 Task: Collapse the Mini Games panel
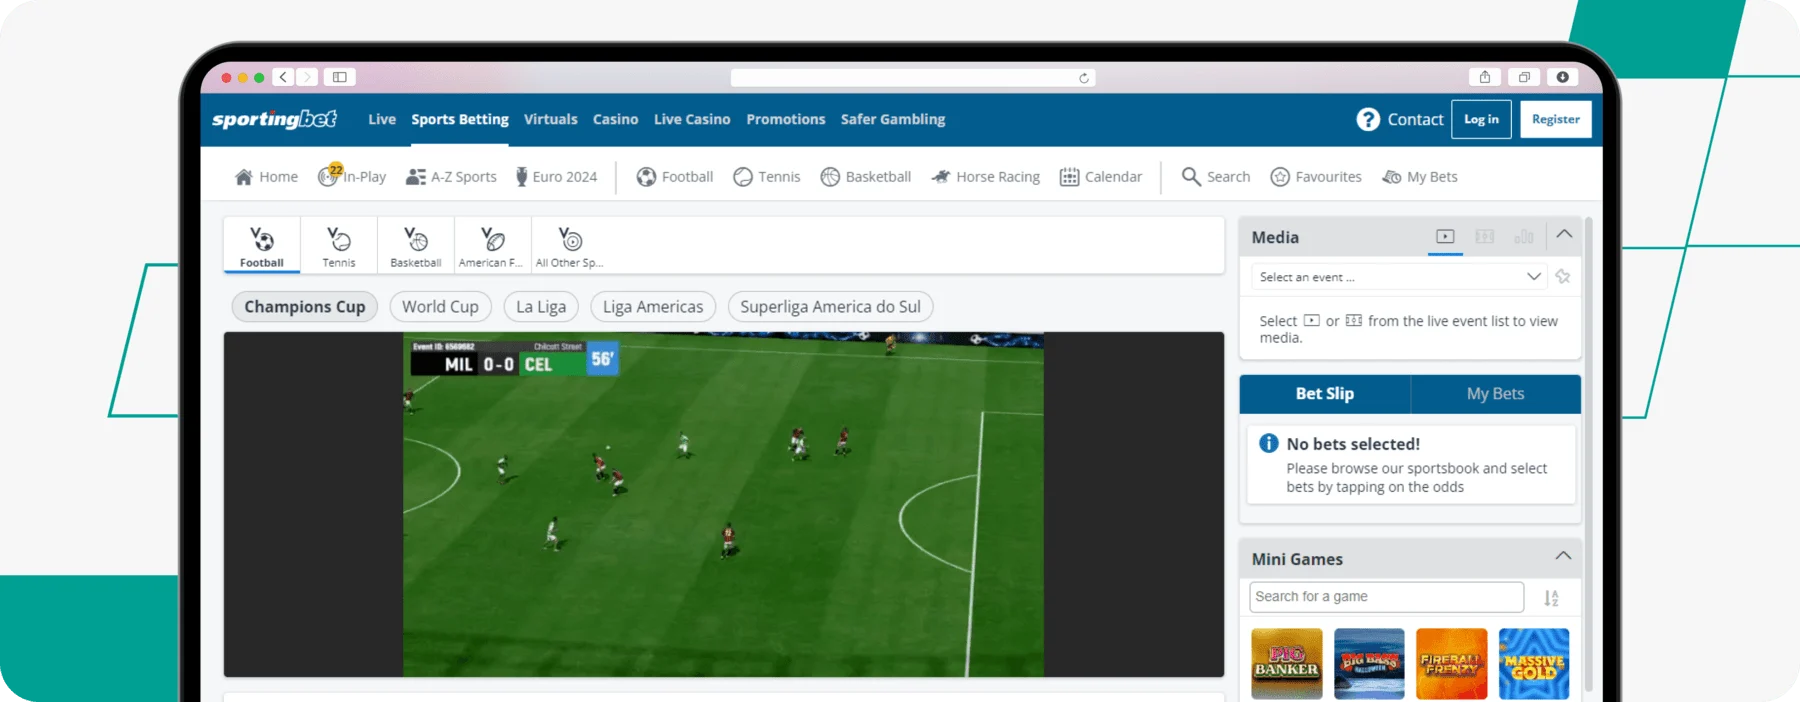(1563, 556)
